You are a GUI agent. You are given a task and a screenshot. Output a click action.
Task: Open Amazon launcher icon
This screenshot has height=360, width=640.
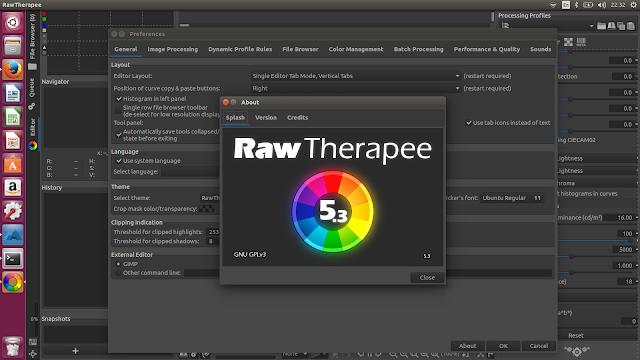click(x=13, y=188)
